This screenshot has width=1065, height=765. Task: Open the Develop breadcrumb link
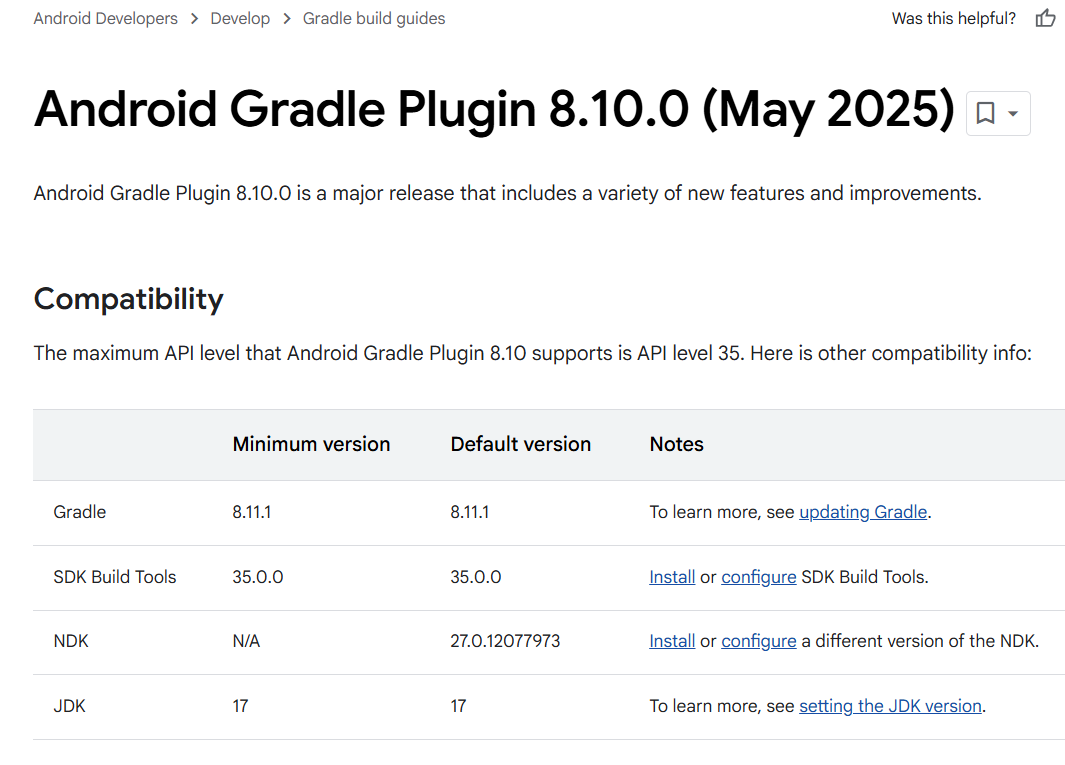click(240, 18)
